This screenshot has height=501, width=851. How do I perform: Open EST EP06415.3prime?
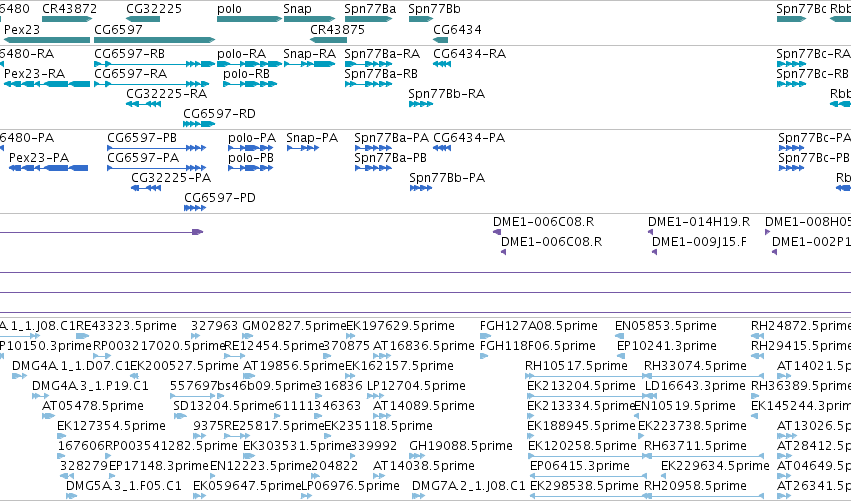click(588, 477)
